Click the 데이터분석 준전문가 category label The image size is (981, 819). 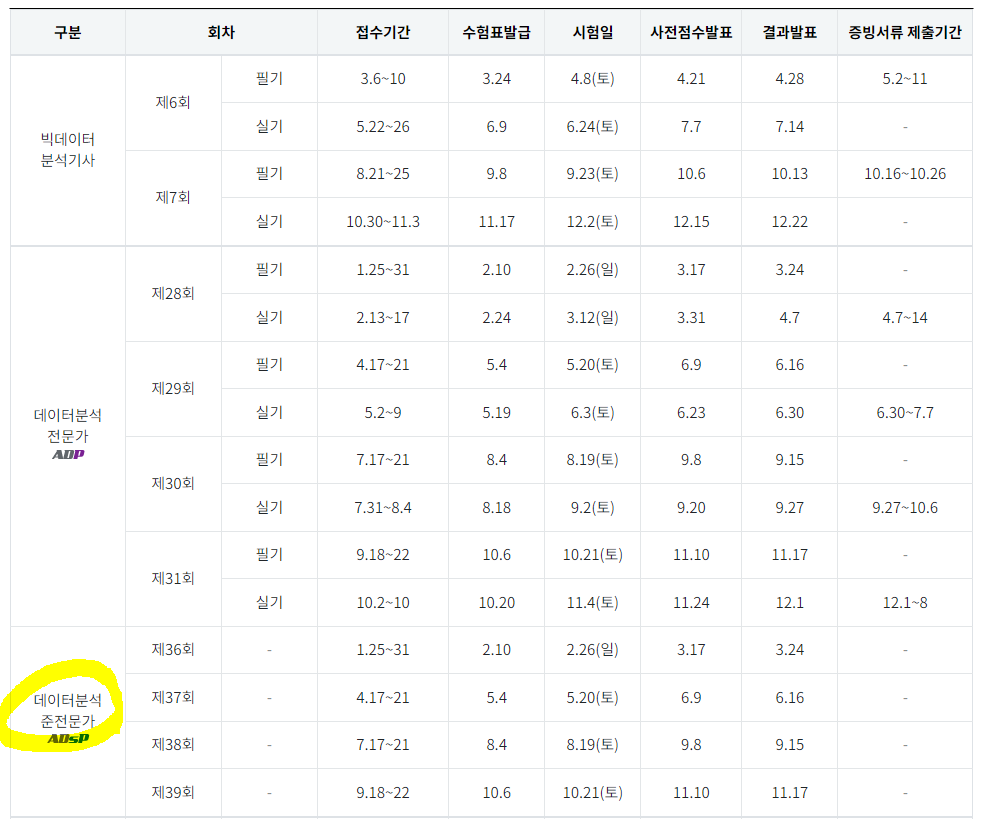pyautogui.click(x=68, y=711)
